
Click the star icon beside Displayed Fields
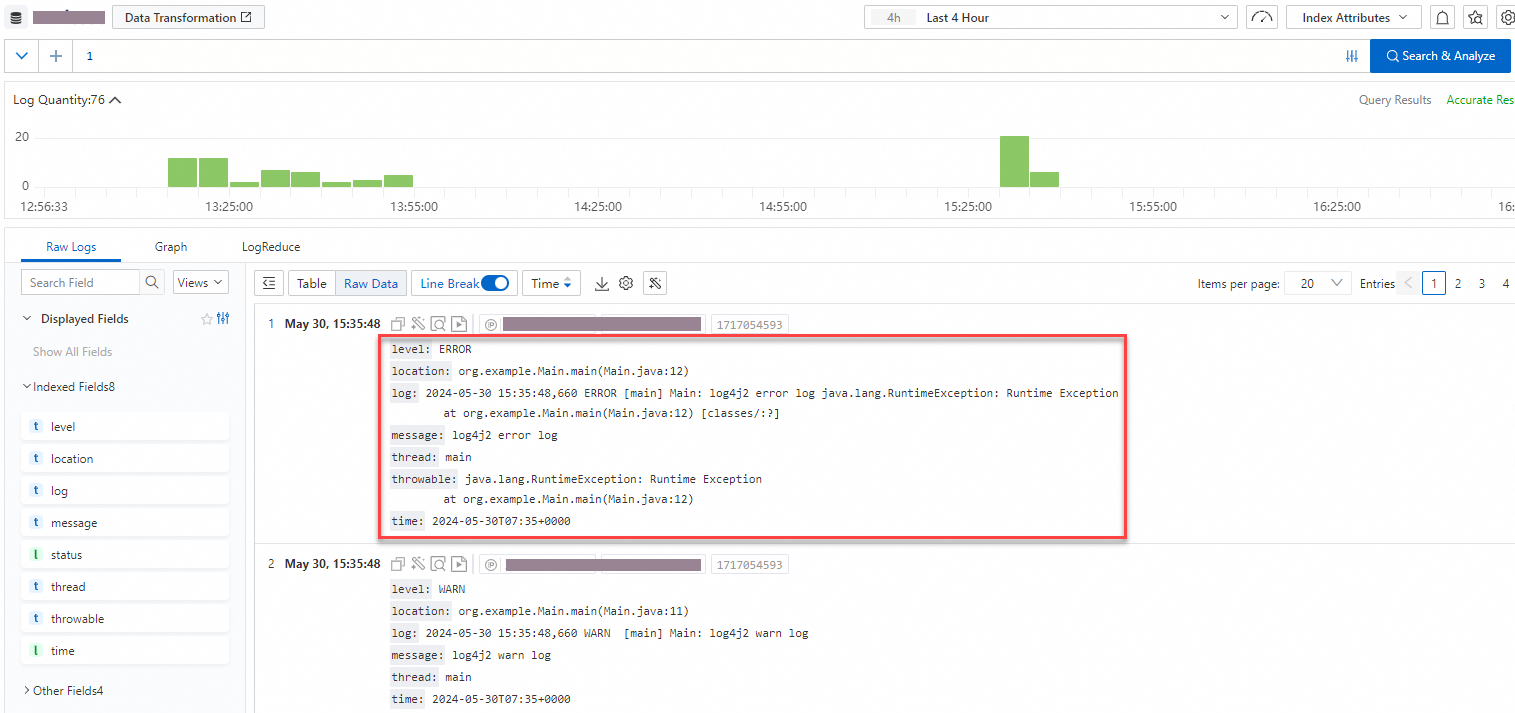click(207, 319)
